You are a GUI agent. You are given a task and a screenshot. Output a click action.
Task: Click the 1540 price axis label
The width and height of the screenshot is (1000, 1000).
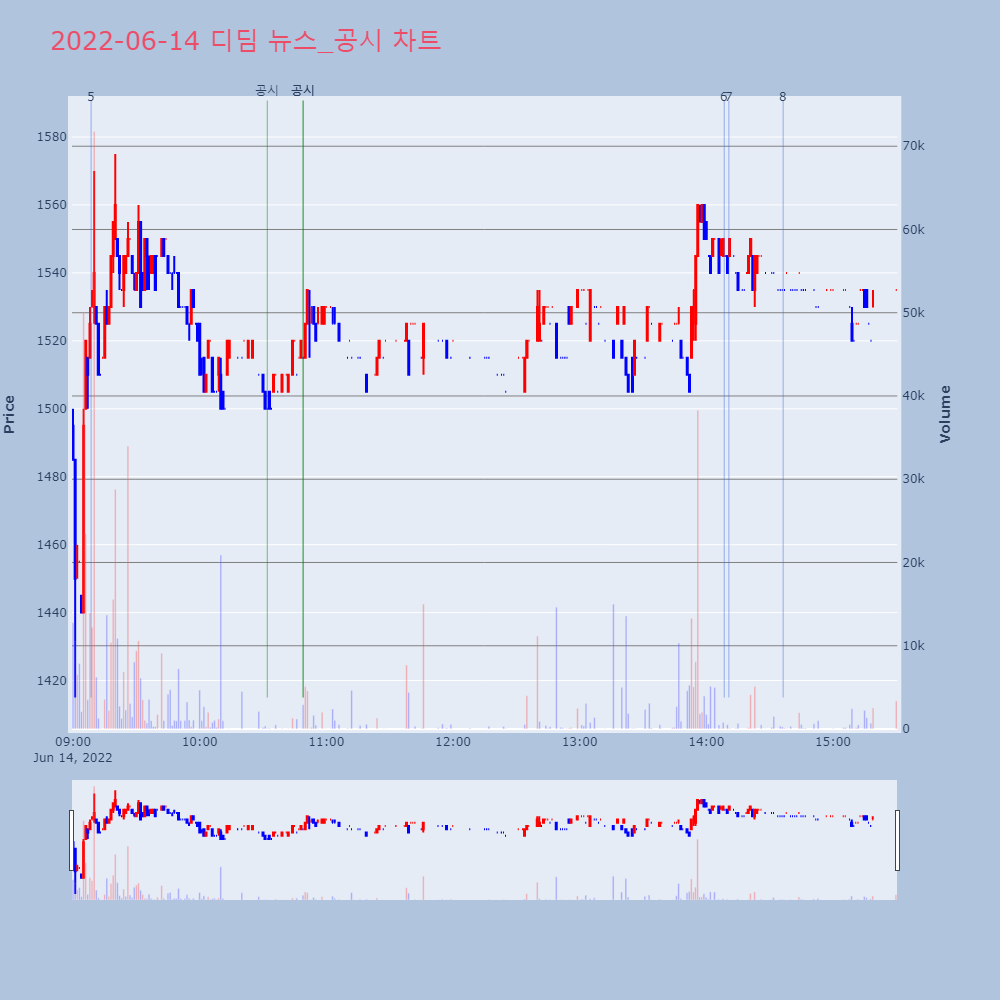click(x=52, y=273)
